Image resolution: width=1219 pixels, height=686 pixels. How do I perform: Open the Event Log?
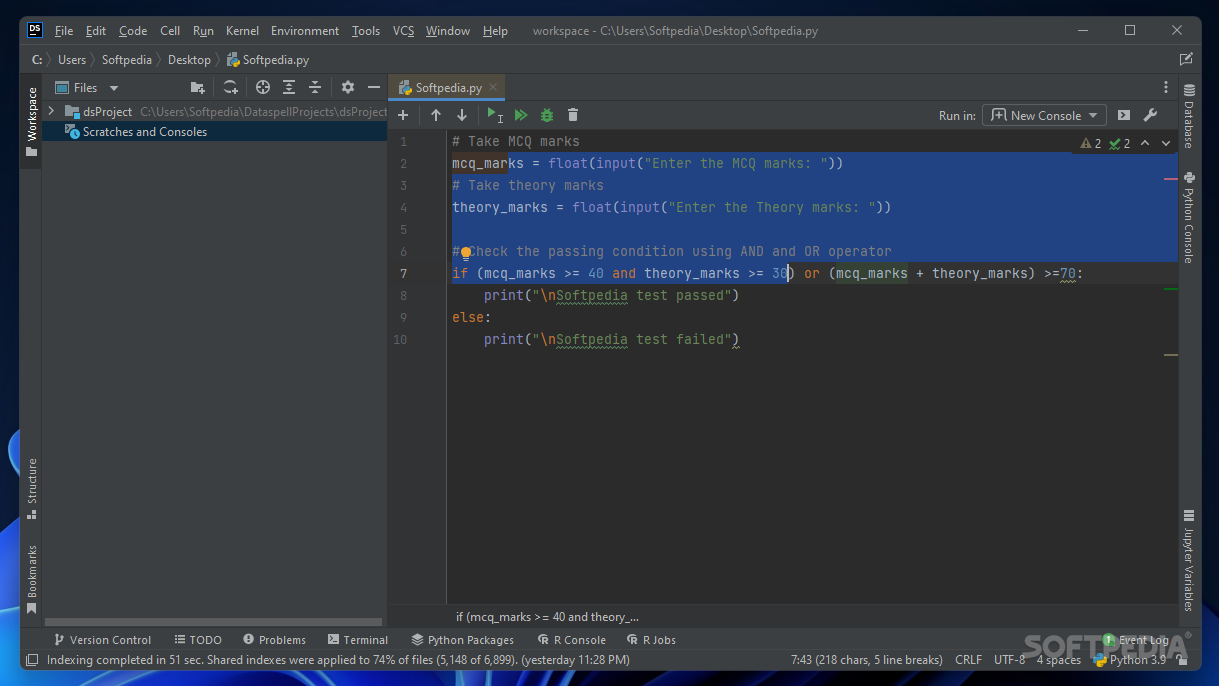tap(1135, 640)
